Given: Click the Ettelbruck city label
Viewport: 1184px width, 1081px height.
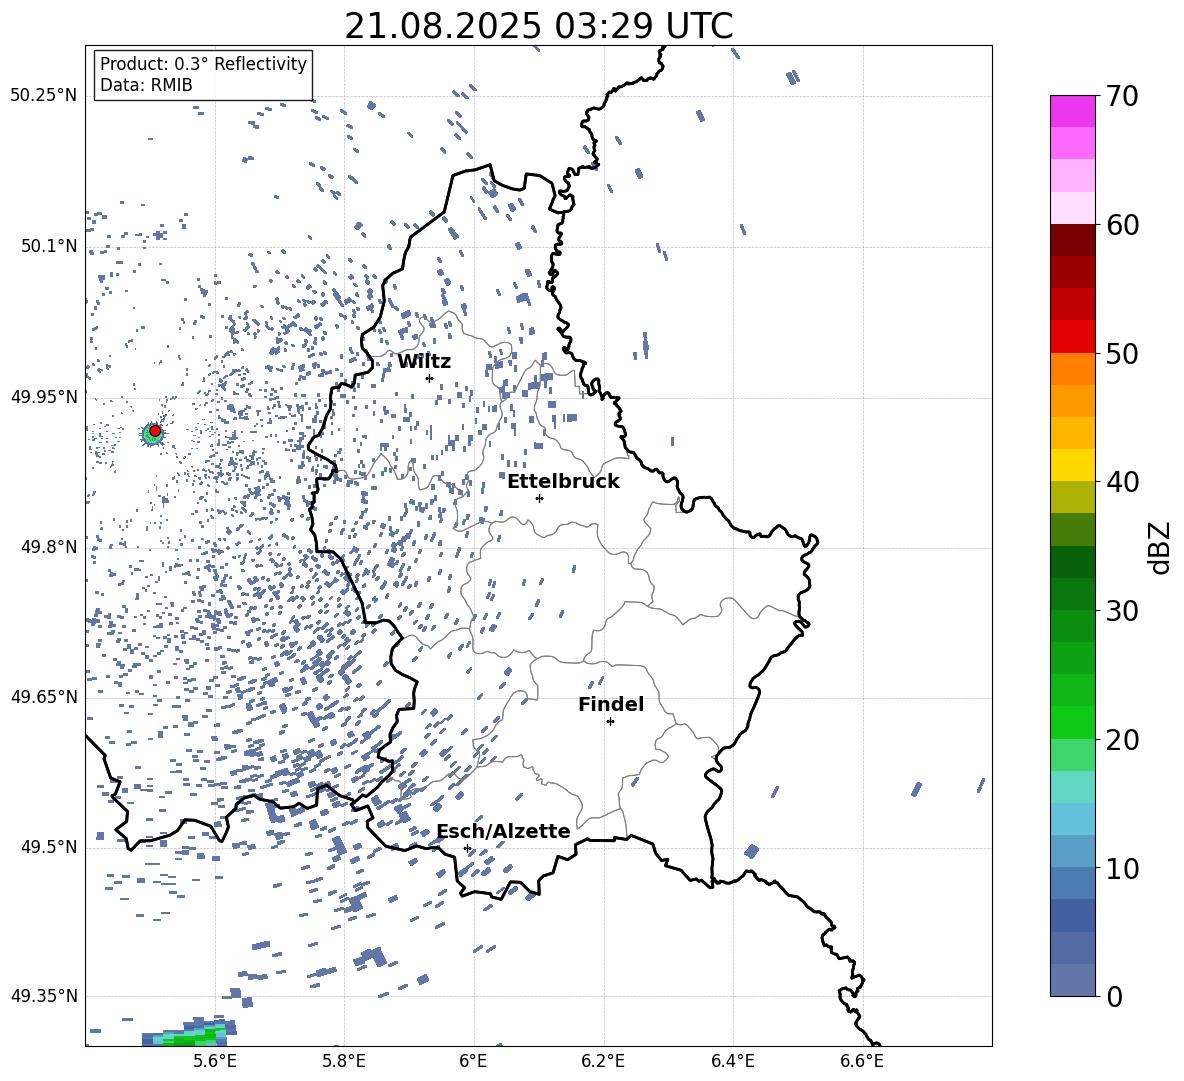Looking at the screenshot, I should point(563,482).
